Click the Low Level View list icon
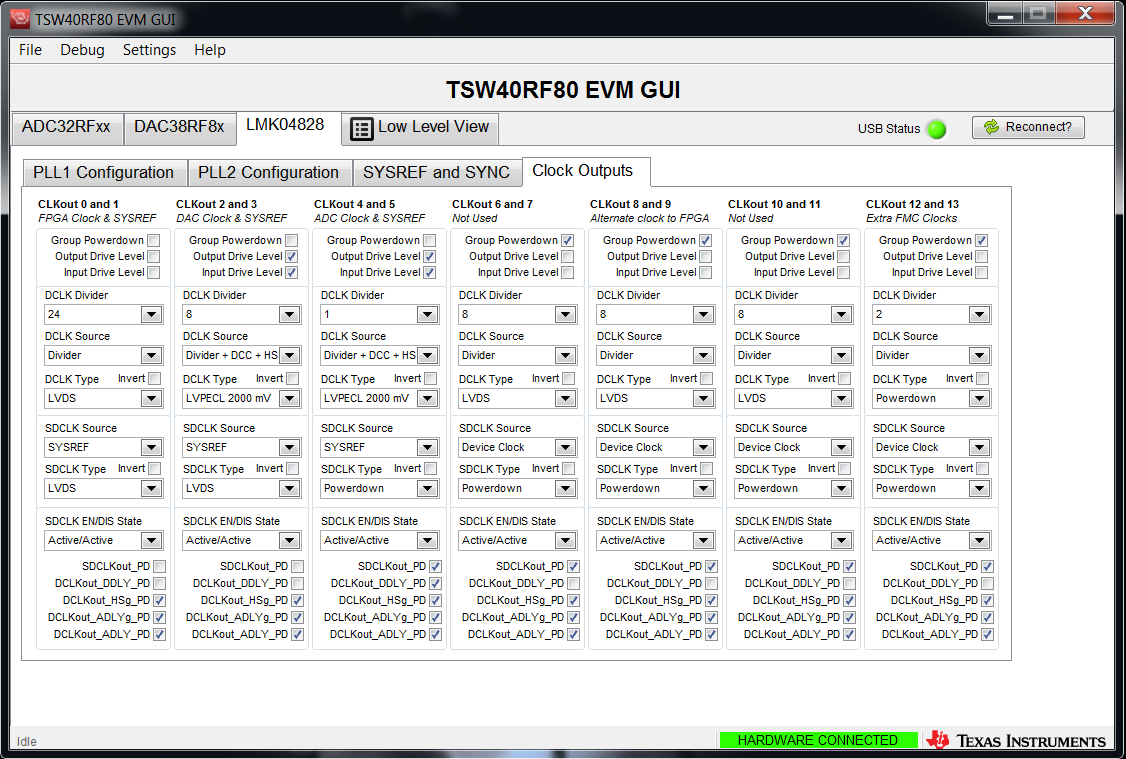The width and height of the screenshot is (1126, 759). tap(361, 129)
